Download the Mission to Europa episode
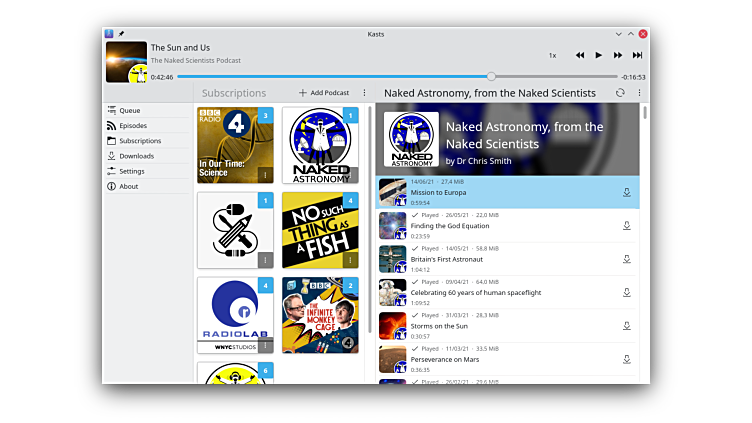The height and width of the screenshot is (423, 752). (627, 192)
